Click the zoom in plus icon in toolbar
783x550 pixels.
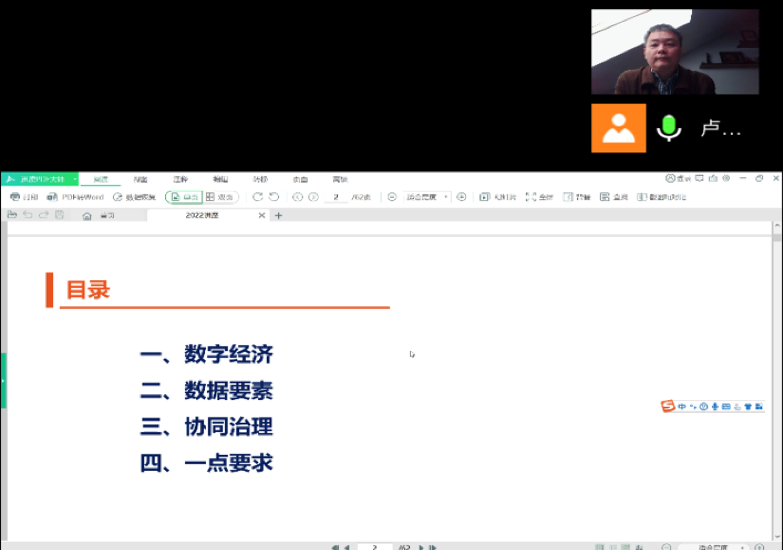pos(461,197)
